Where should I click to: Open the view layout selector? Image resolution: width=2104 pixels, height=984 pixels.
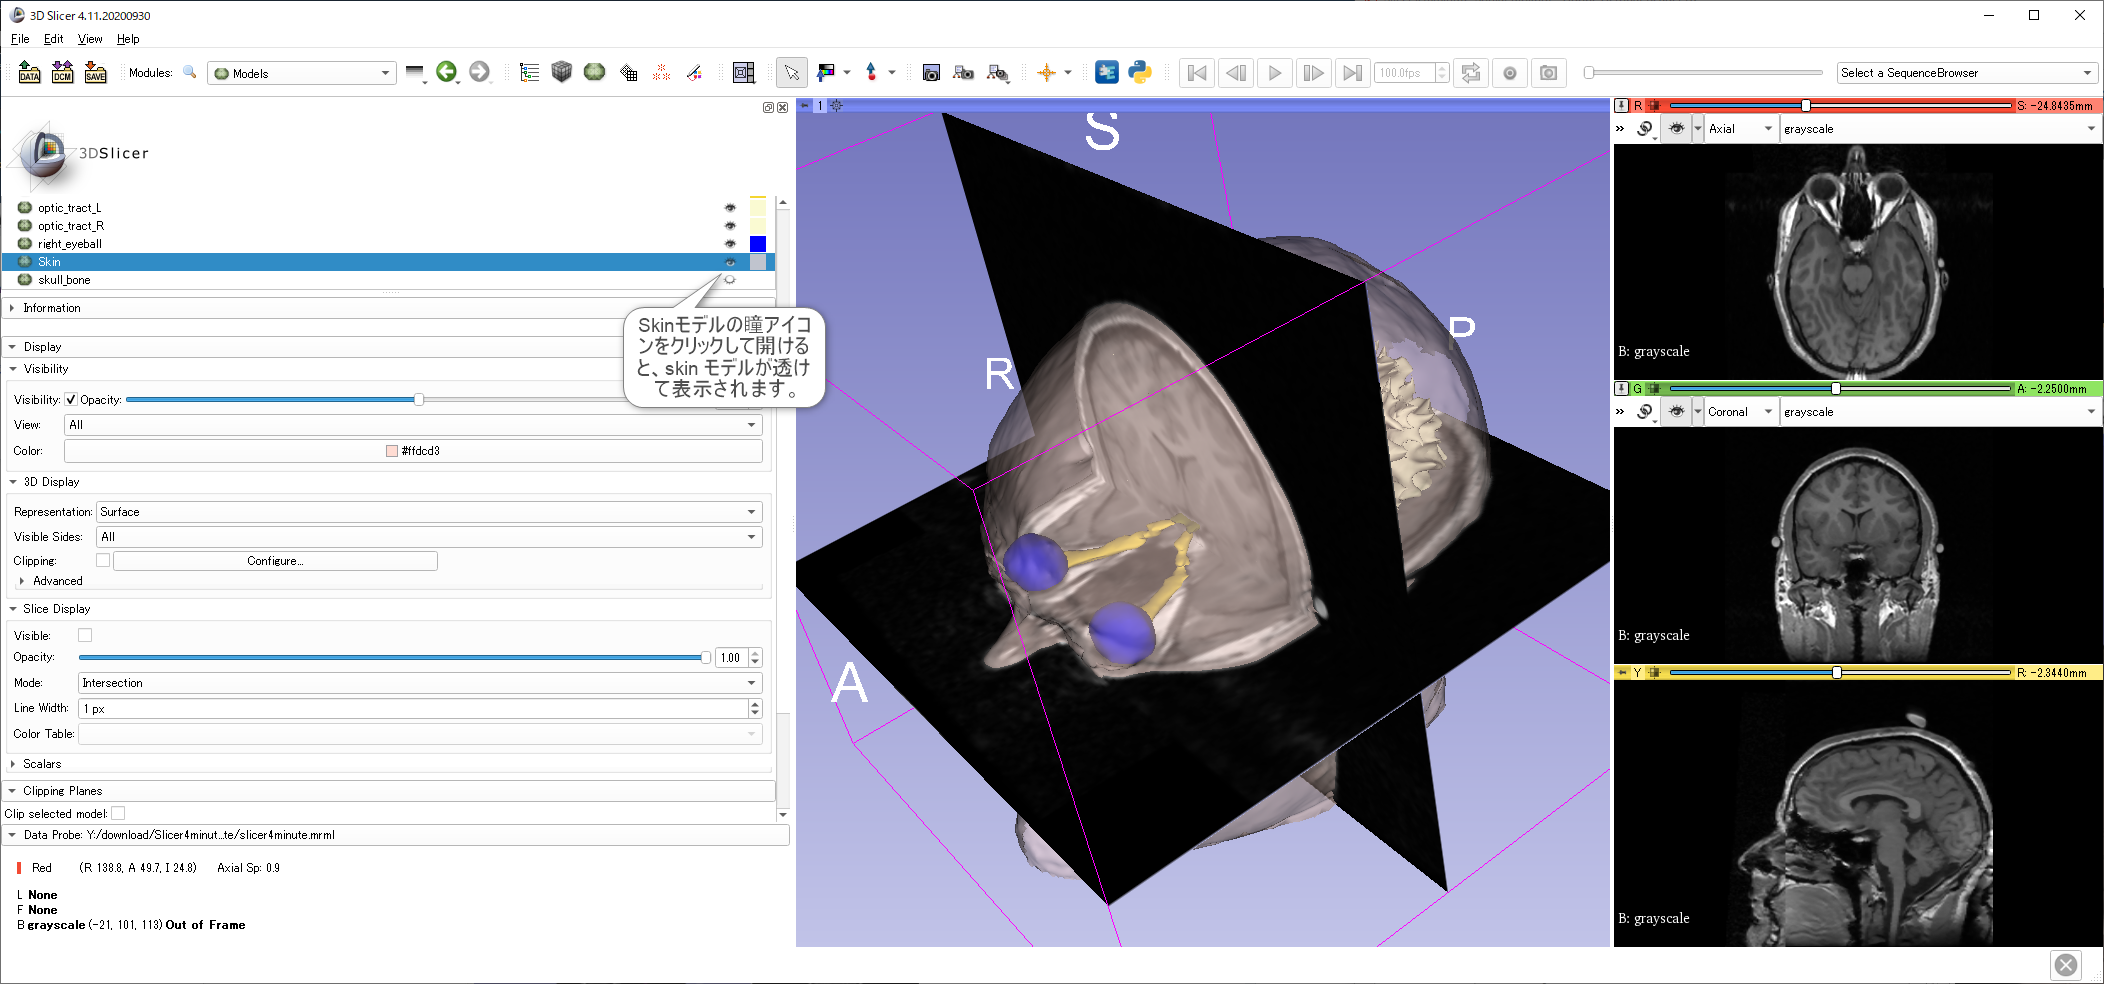pos(744,72)
